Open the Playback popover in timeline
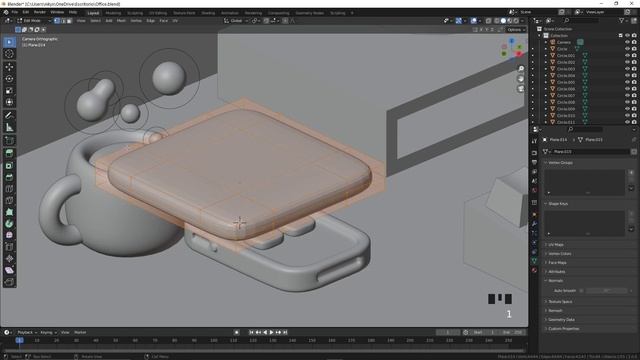Image resolution: width=640 pixels, height=360 pixels. [x=27, y=332]
